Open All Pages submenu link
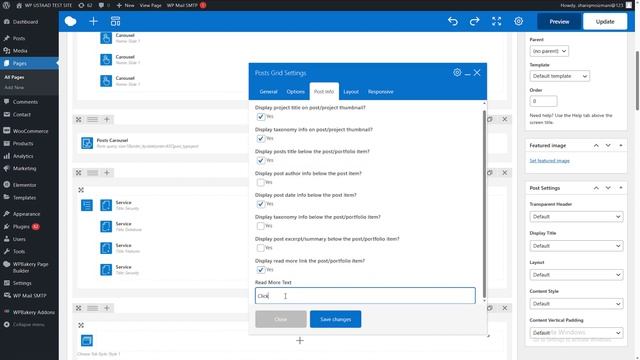Screen dimensions: 640x360 14,77
